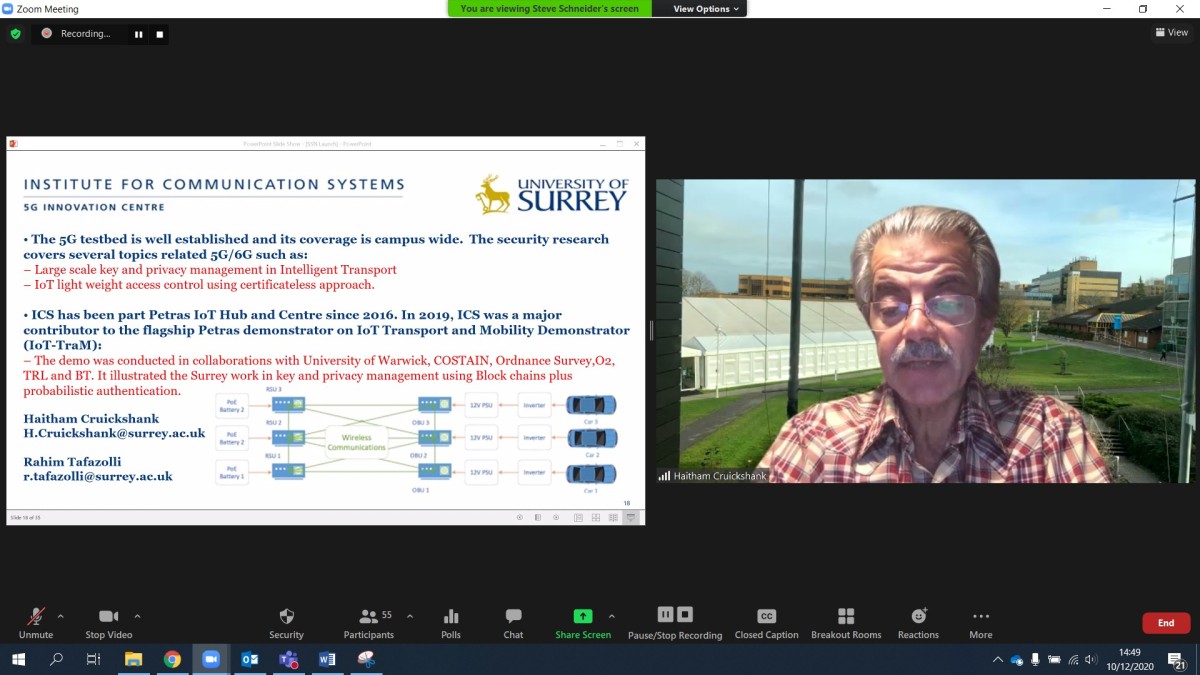
Task: Open the Chat panel
Action: (x=513, y=617)
